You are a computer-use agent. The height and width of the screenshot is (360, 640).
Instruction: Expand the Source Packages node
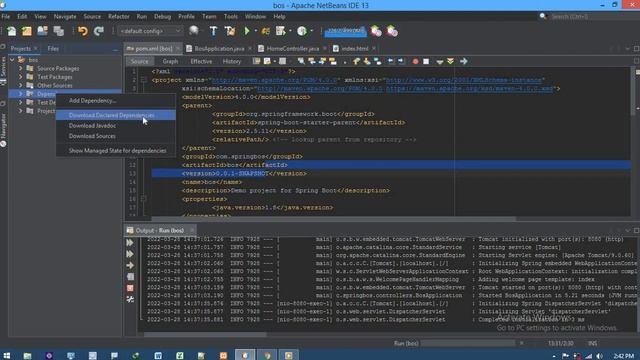coord(20,68)
